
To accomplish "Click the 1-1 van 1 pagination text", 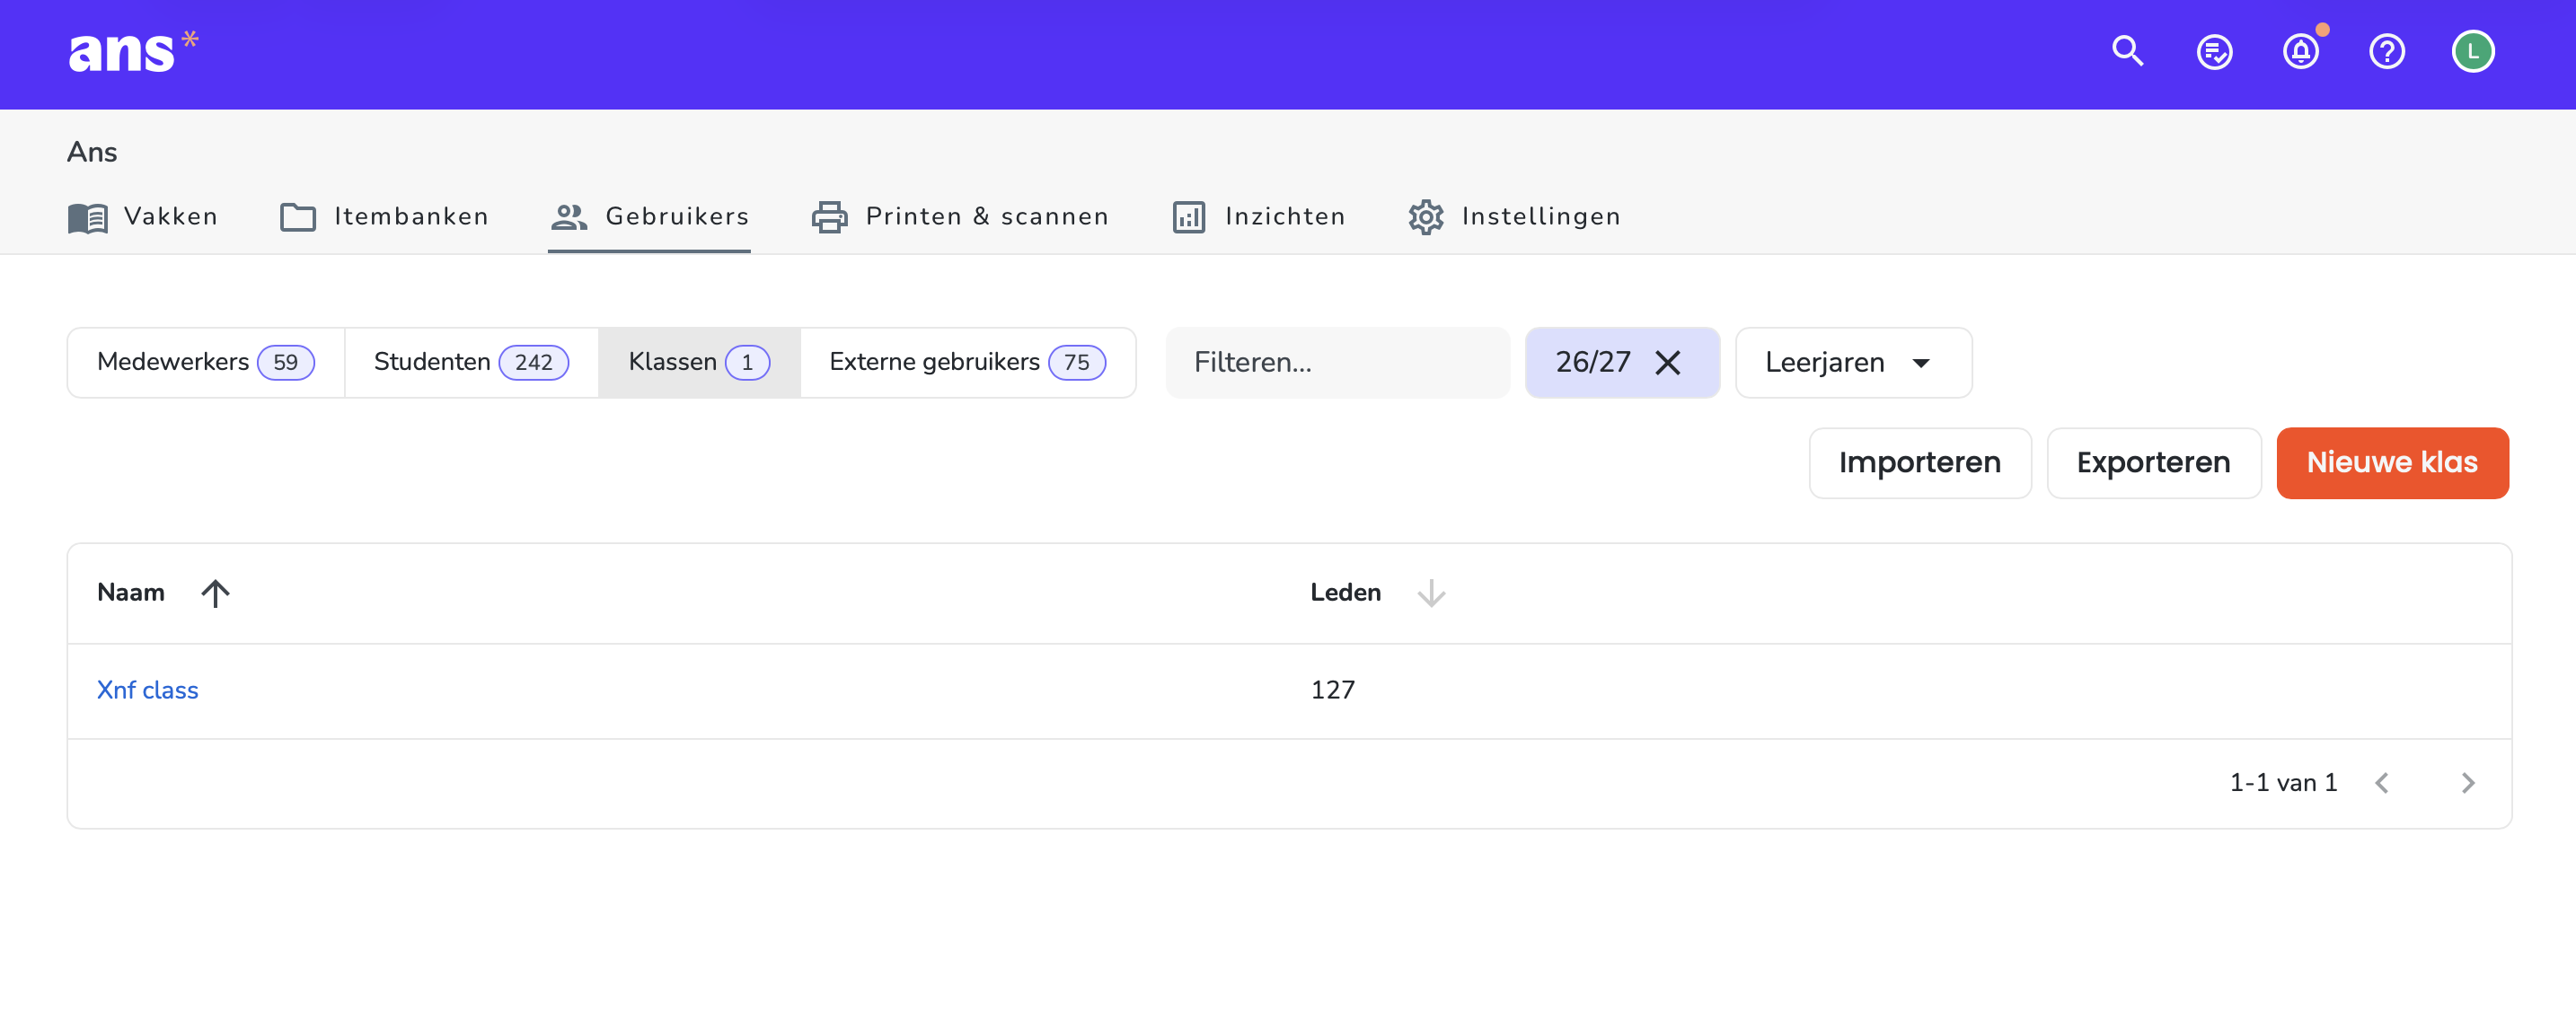I will pyautogui.click(x=2283, y=783).
